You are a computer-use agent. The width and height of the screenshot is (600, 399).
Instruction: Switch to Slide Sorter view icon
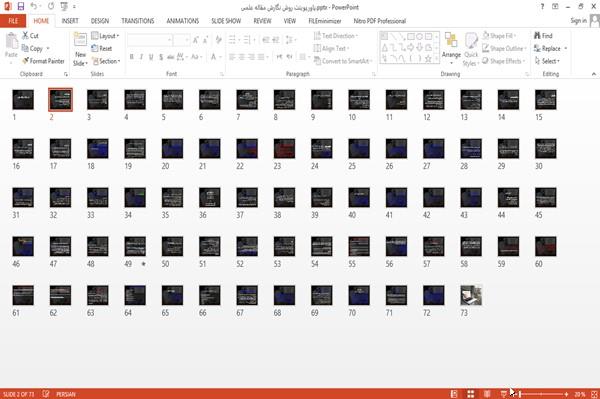[471, 394]
